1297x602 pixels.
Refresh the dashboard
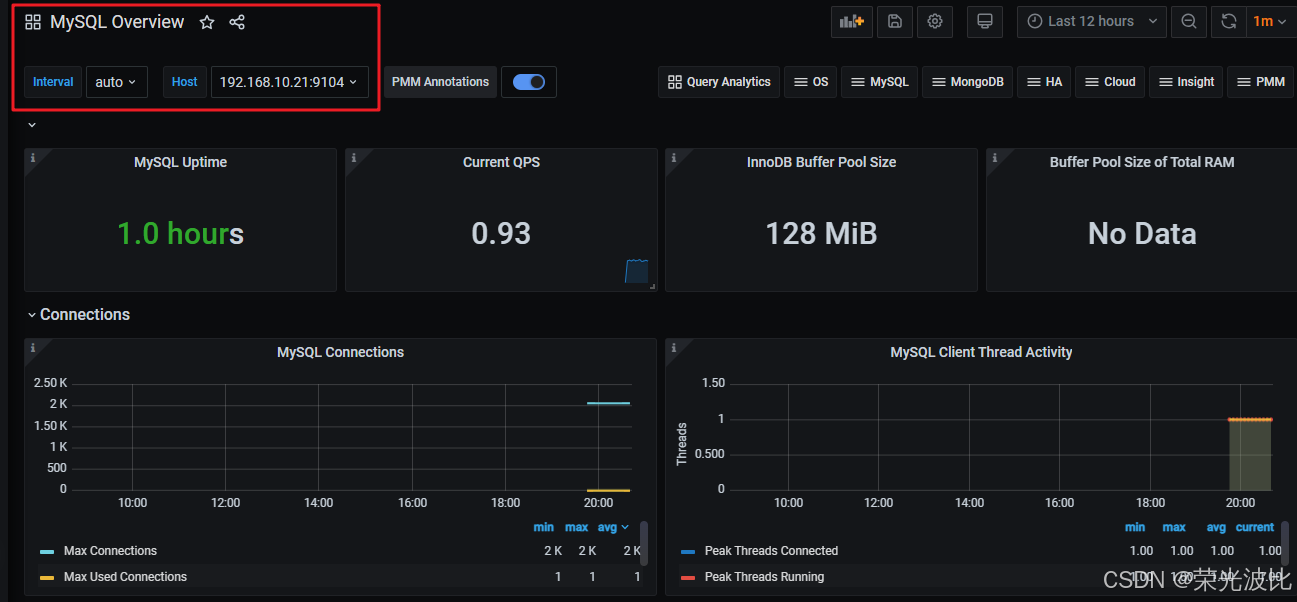[1229, 21]
